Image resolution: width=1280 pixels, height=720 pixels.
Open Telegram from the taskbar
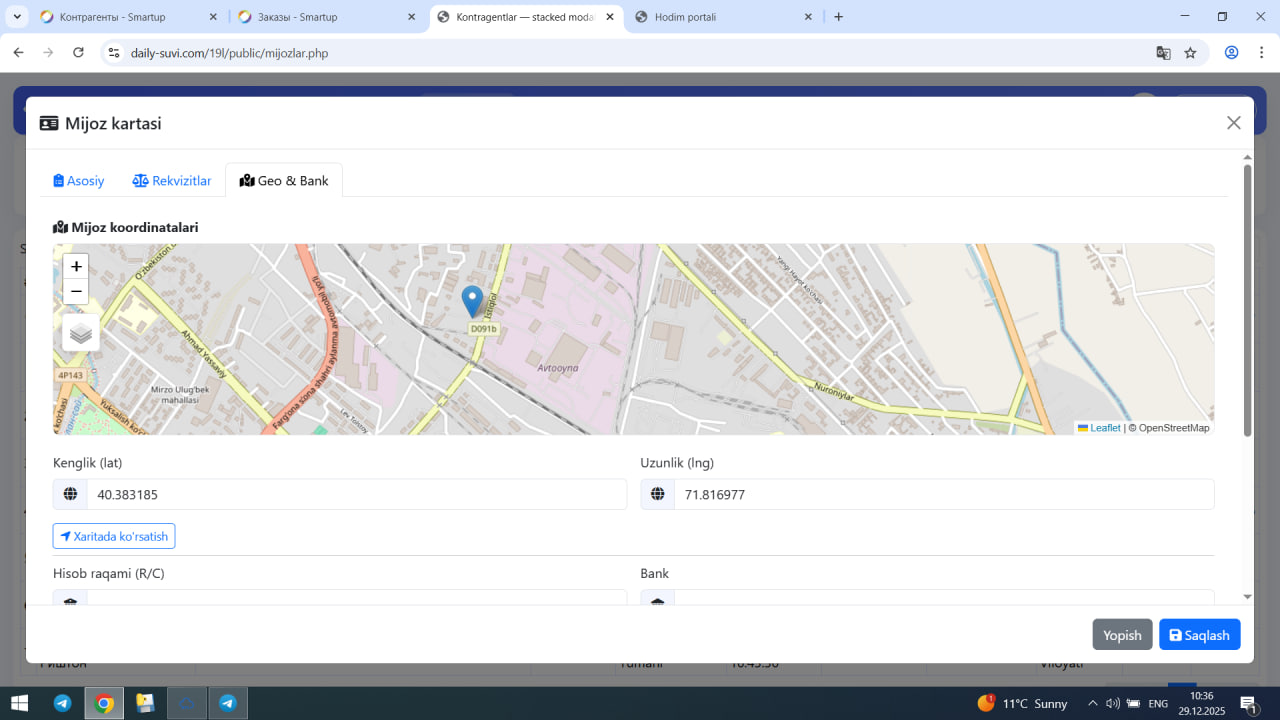pyautogui.click(x=62, y=703)
